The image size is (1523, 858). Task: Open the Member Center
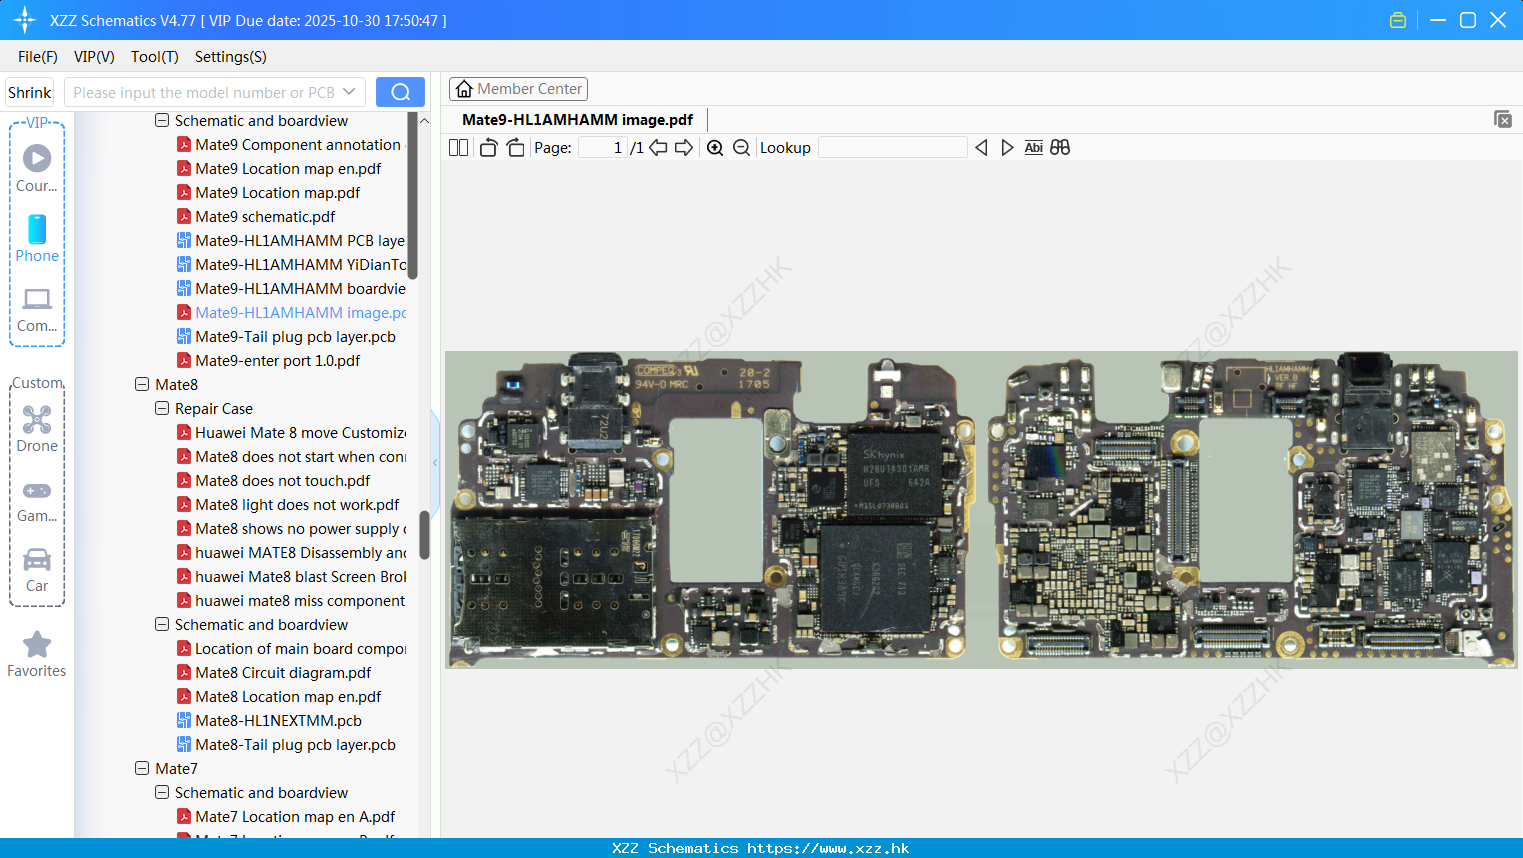point(518,89)
